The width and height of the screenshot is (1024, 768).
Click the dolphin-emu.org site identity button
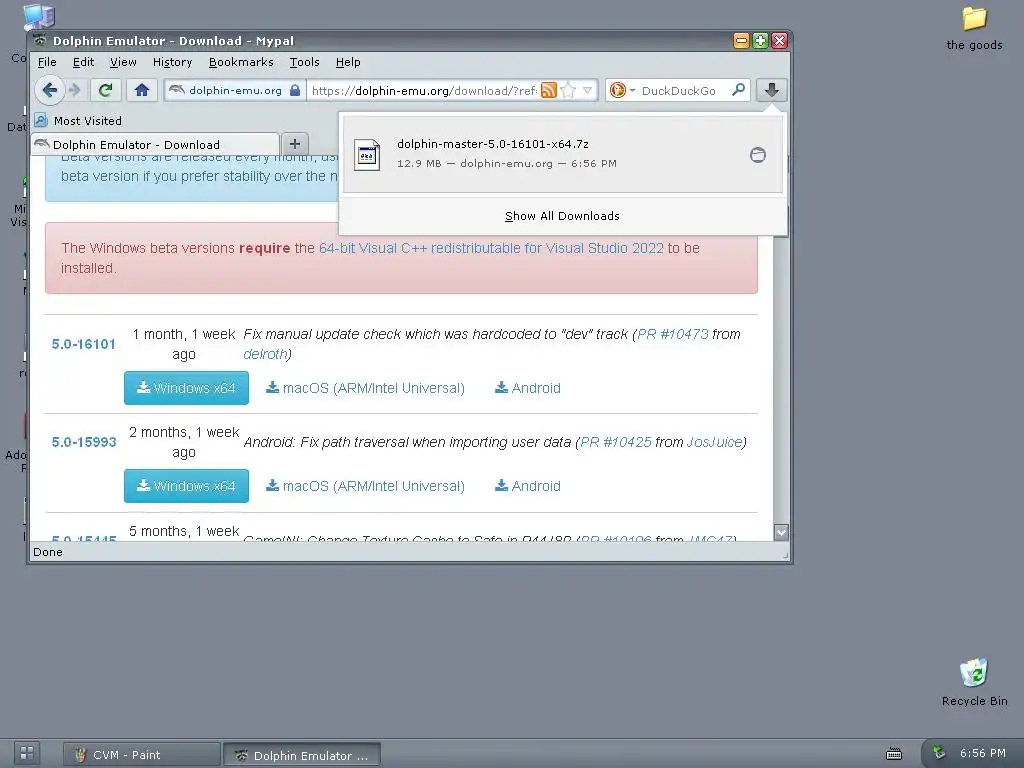point(234,90)
